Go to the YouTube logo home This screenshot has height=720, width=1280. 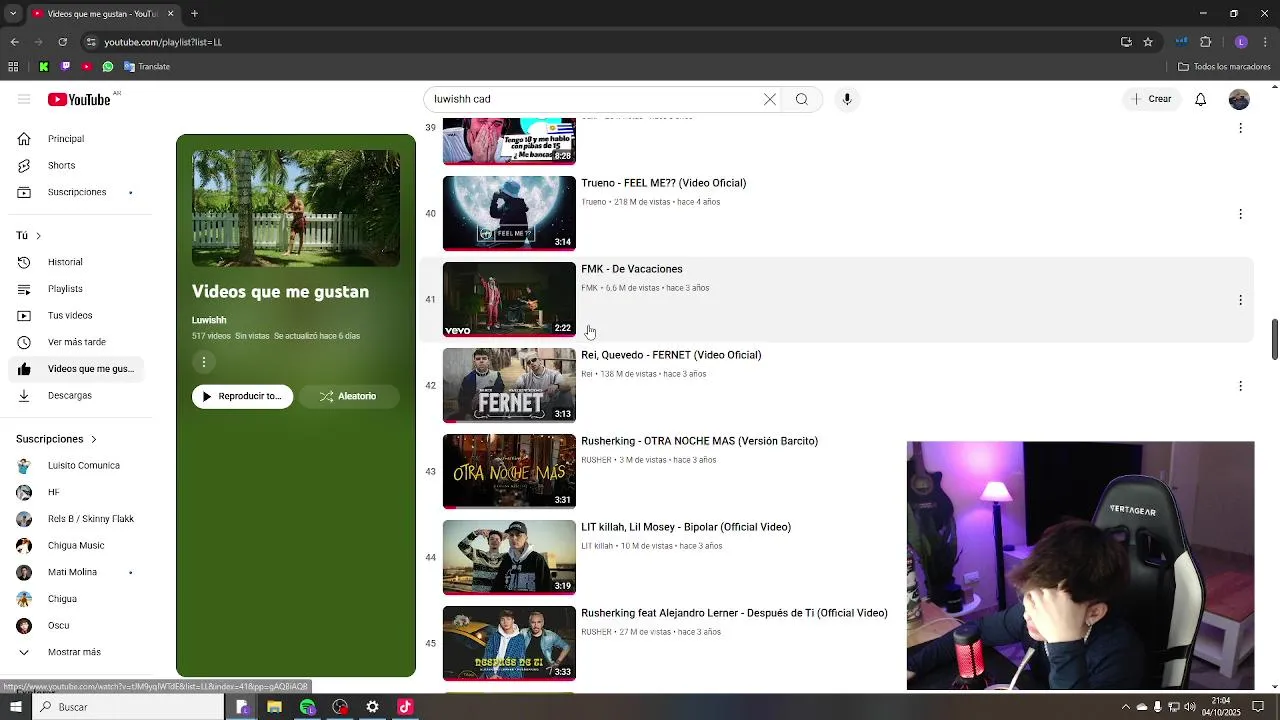click(x=79, y=99)
